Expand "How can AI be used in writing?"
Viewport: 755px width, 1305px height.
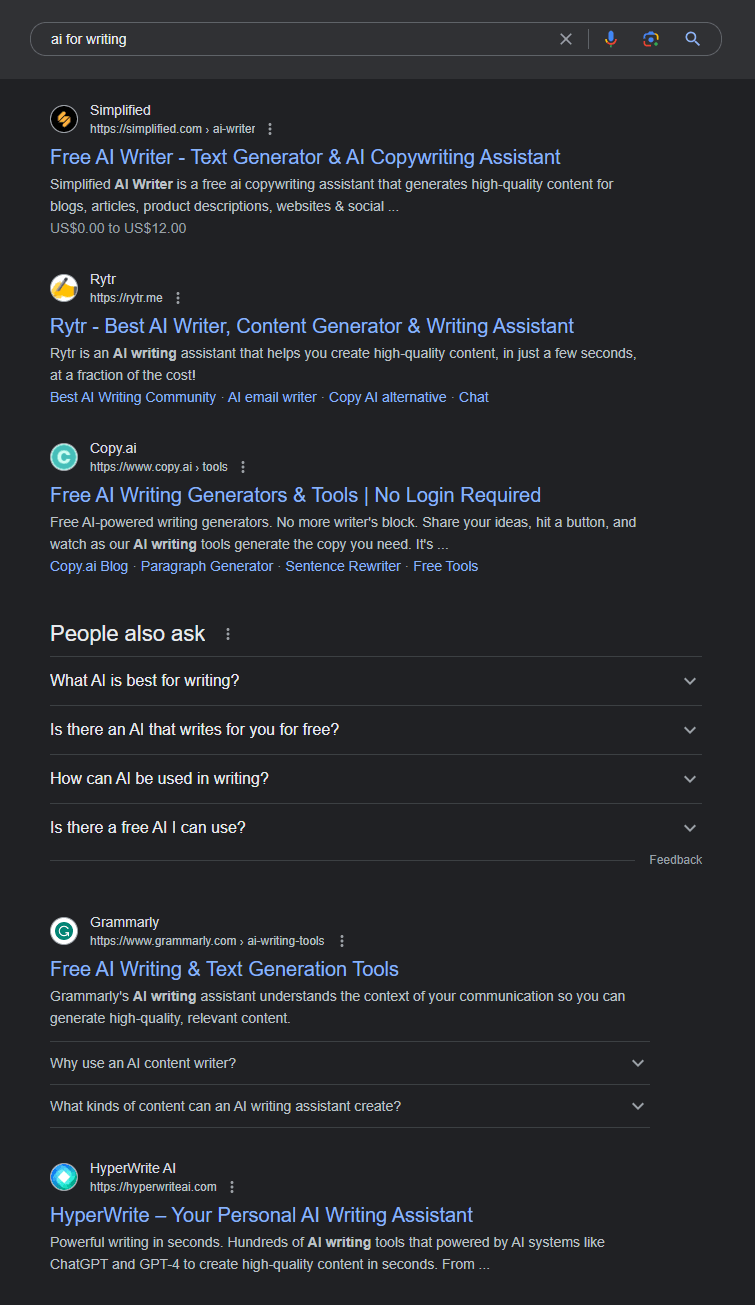(375, 779)
